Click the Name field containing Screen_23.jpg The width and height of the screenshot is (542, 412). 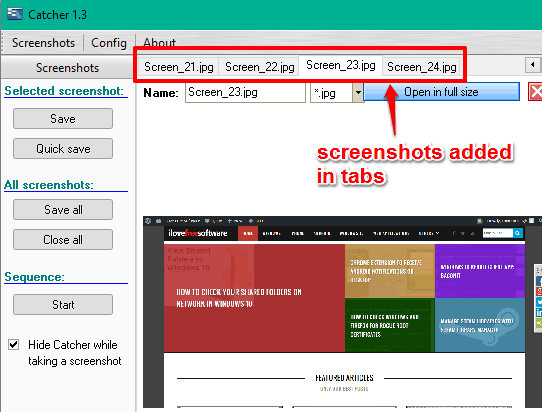click(x=245, y=93)
